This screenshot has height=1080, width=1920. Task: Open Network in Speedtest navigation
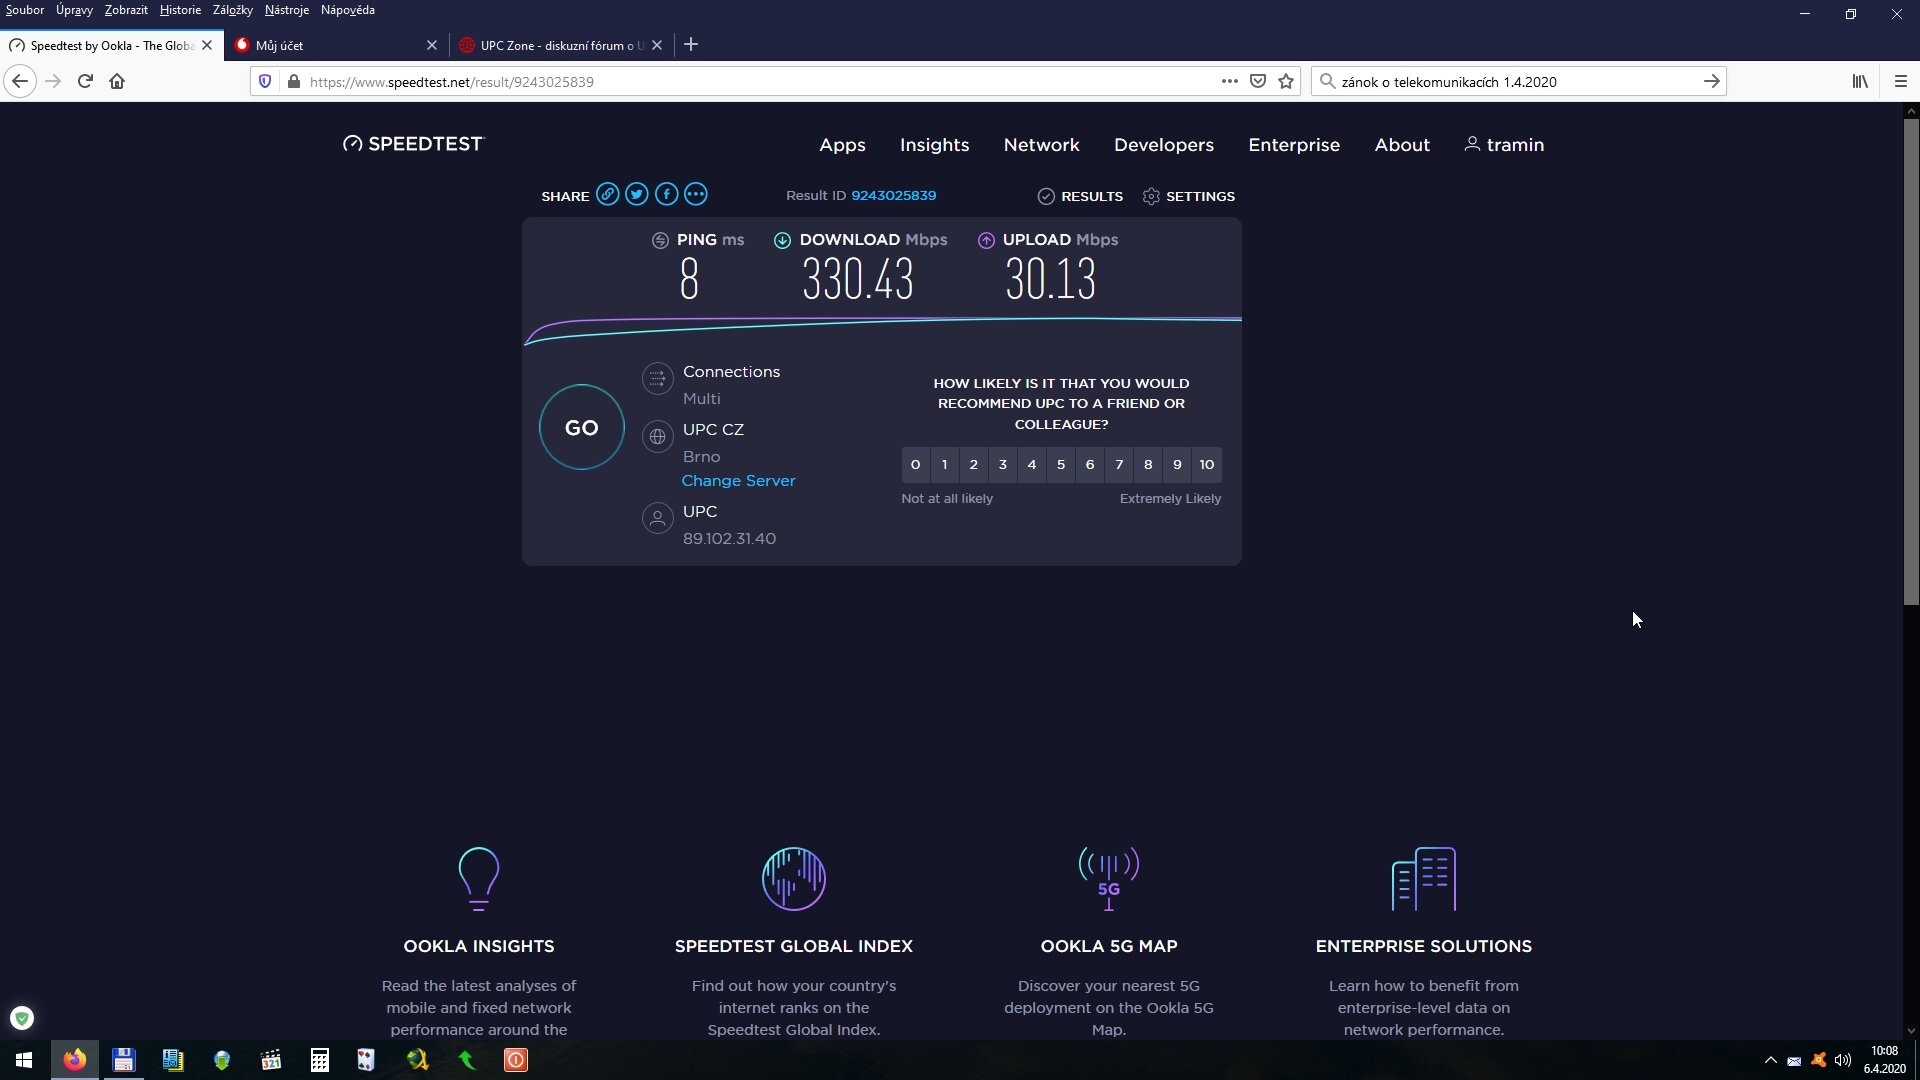1041,145
